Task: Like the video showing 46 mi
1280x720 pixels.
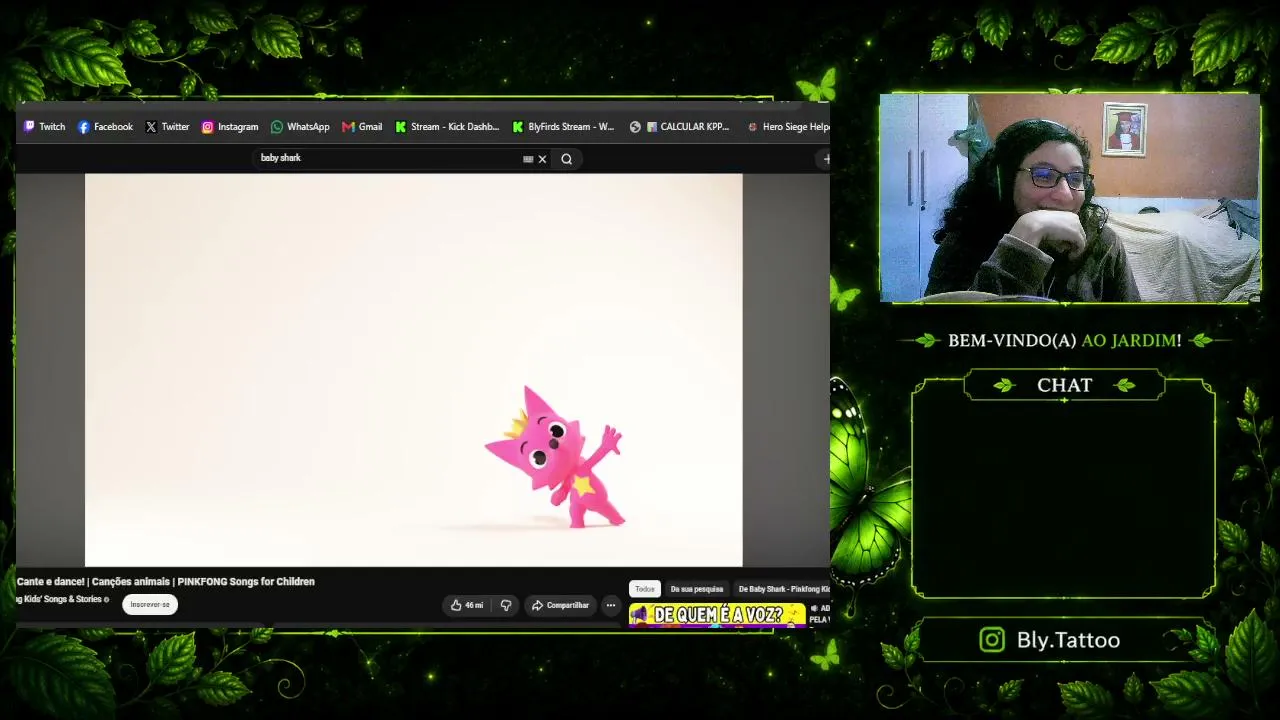Action: (x=467, y=605)
